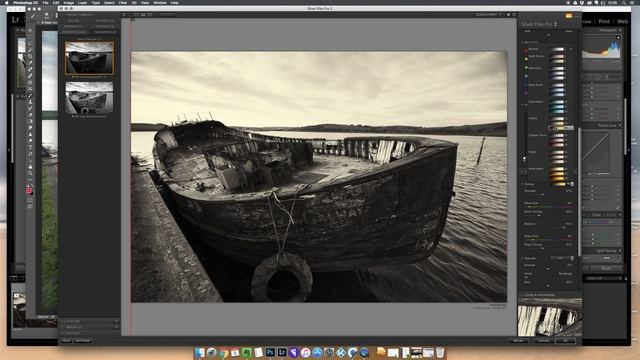640x360 pixels.
Task: Open Photoshop from the Dock
Action: 270,352
